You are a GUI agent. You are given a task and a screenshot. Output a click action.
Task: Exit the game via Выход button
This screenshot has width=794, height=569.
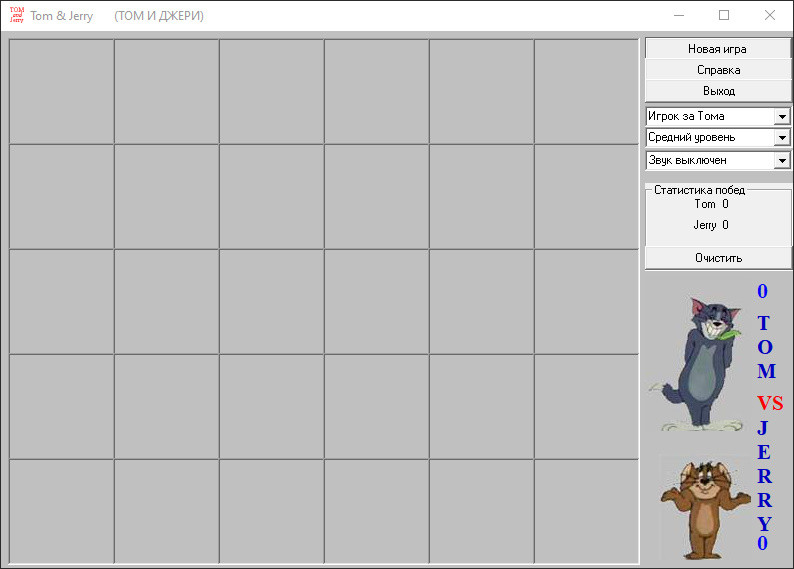tap(718, 91)
